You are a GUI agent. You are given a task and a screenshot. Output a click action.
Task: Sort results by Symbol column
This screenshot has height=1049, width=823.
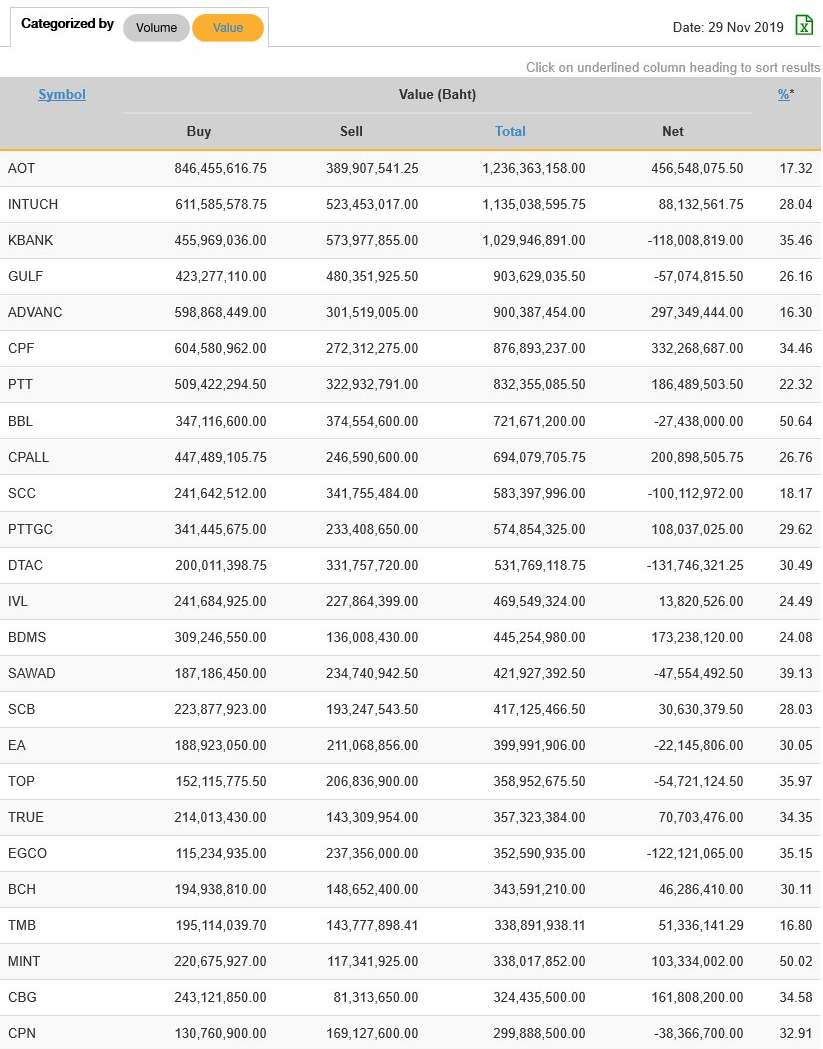pos(62,95)
